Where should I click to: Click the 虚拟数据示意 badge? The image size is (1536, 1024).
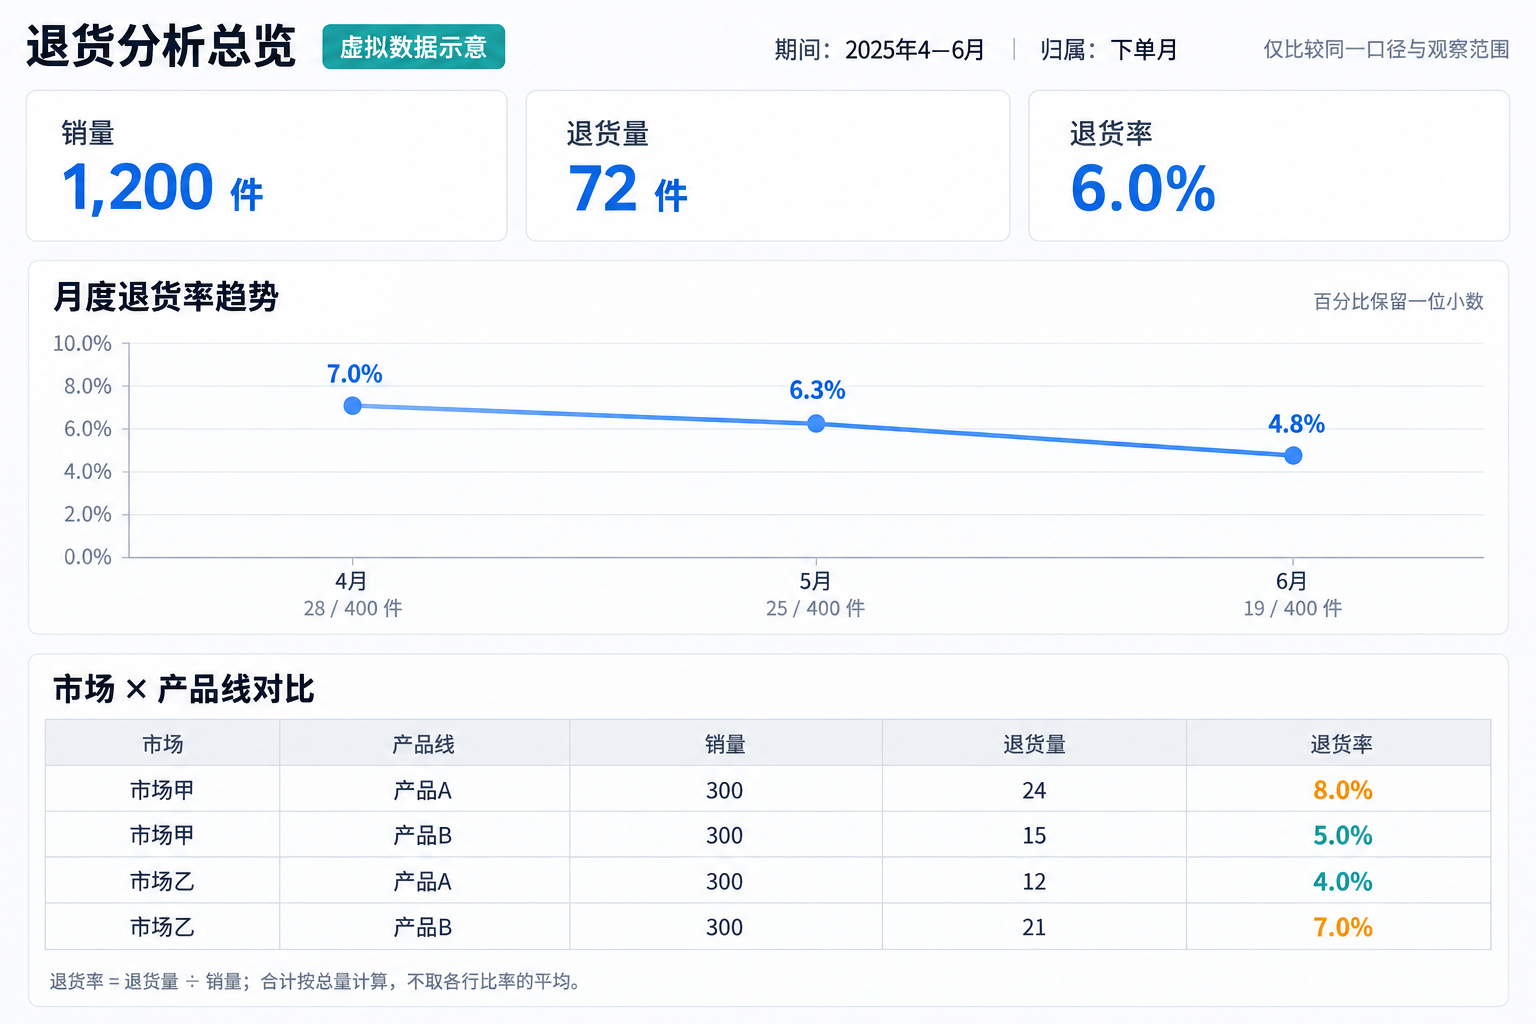tap(413, 47)
